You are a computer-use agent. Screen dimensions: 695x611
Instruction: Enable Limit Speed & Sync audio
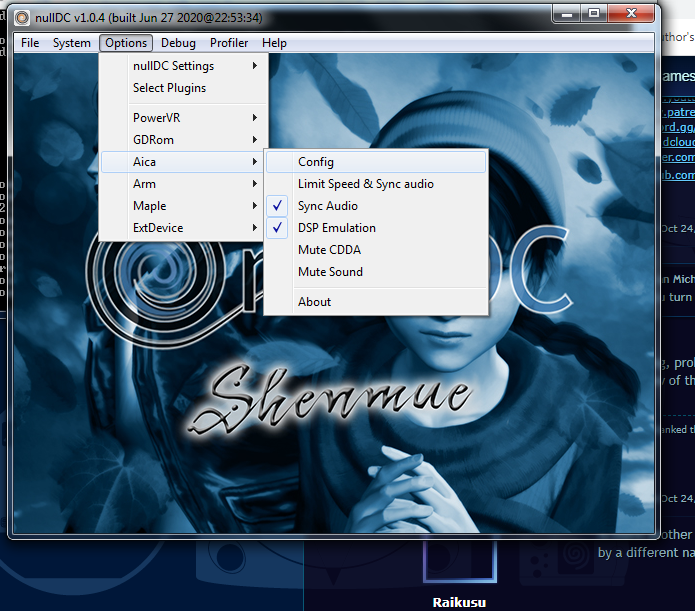376,184
